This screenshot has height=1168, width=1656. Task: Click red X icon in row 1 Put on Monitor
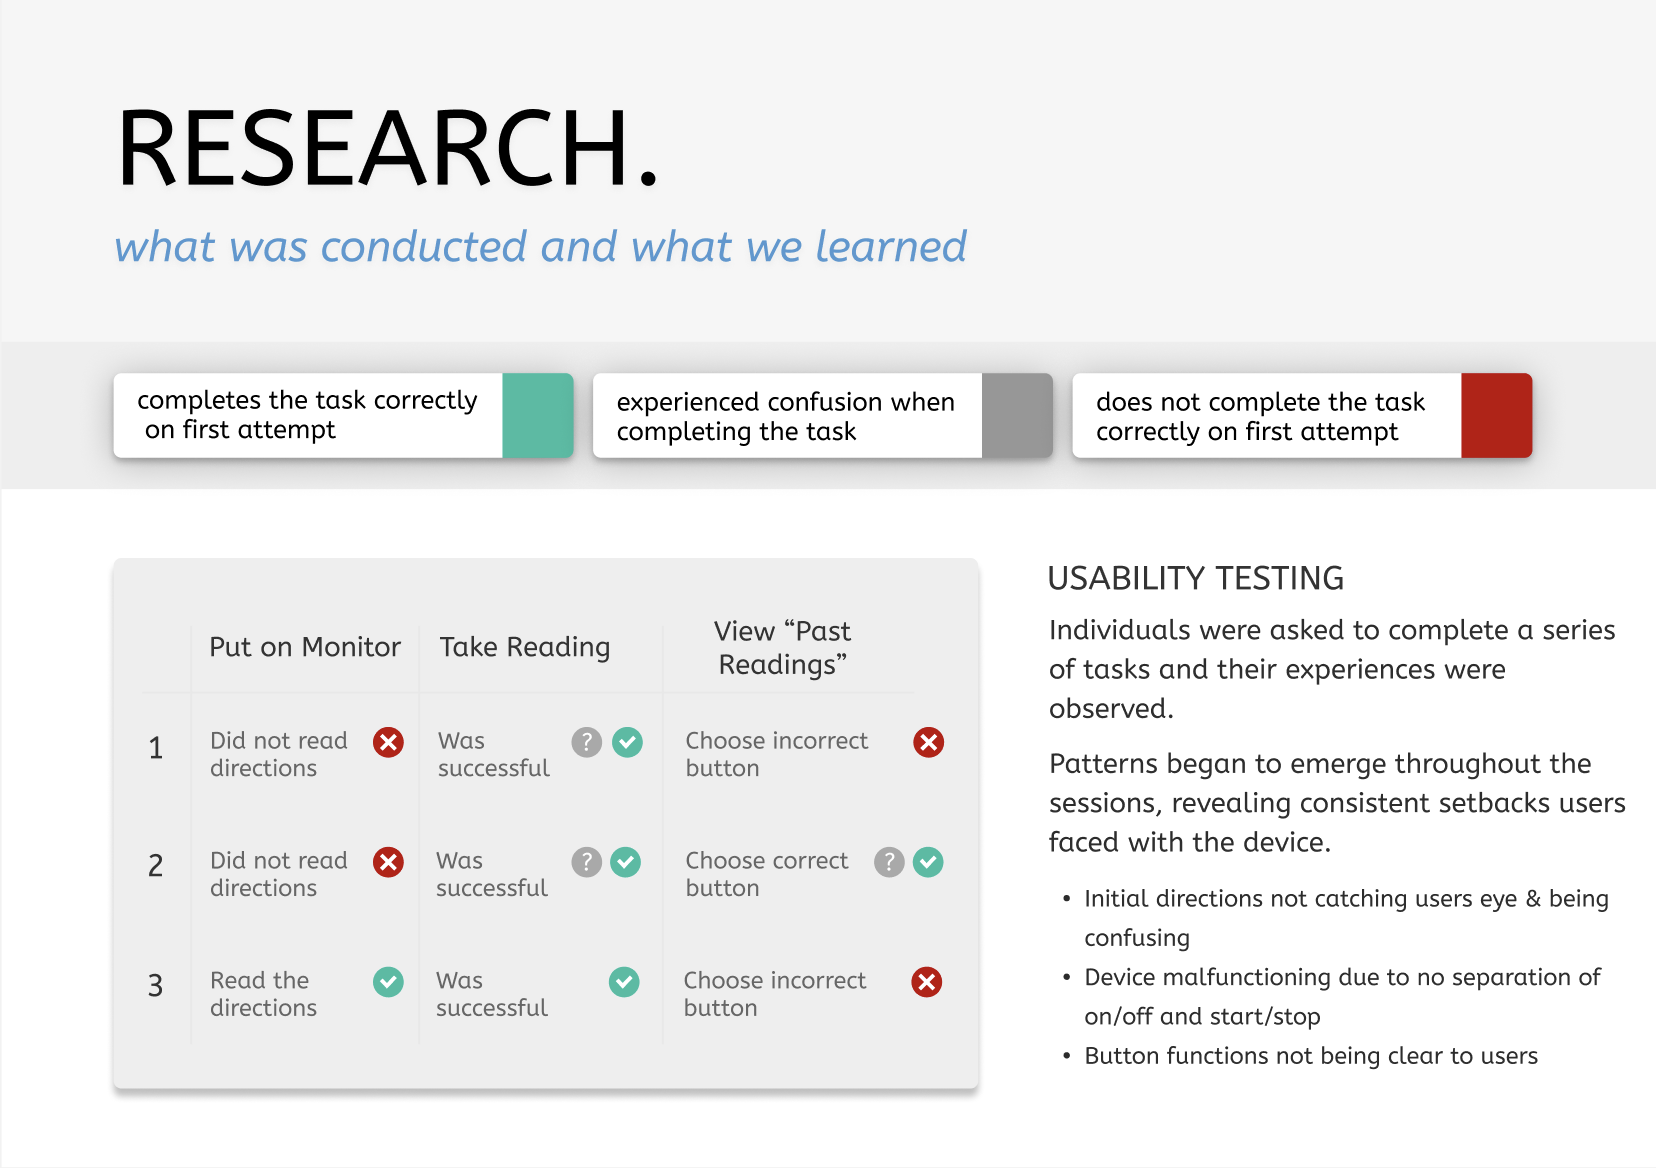pos(388,742)
